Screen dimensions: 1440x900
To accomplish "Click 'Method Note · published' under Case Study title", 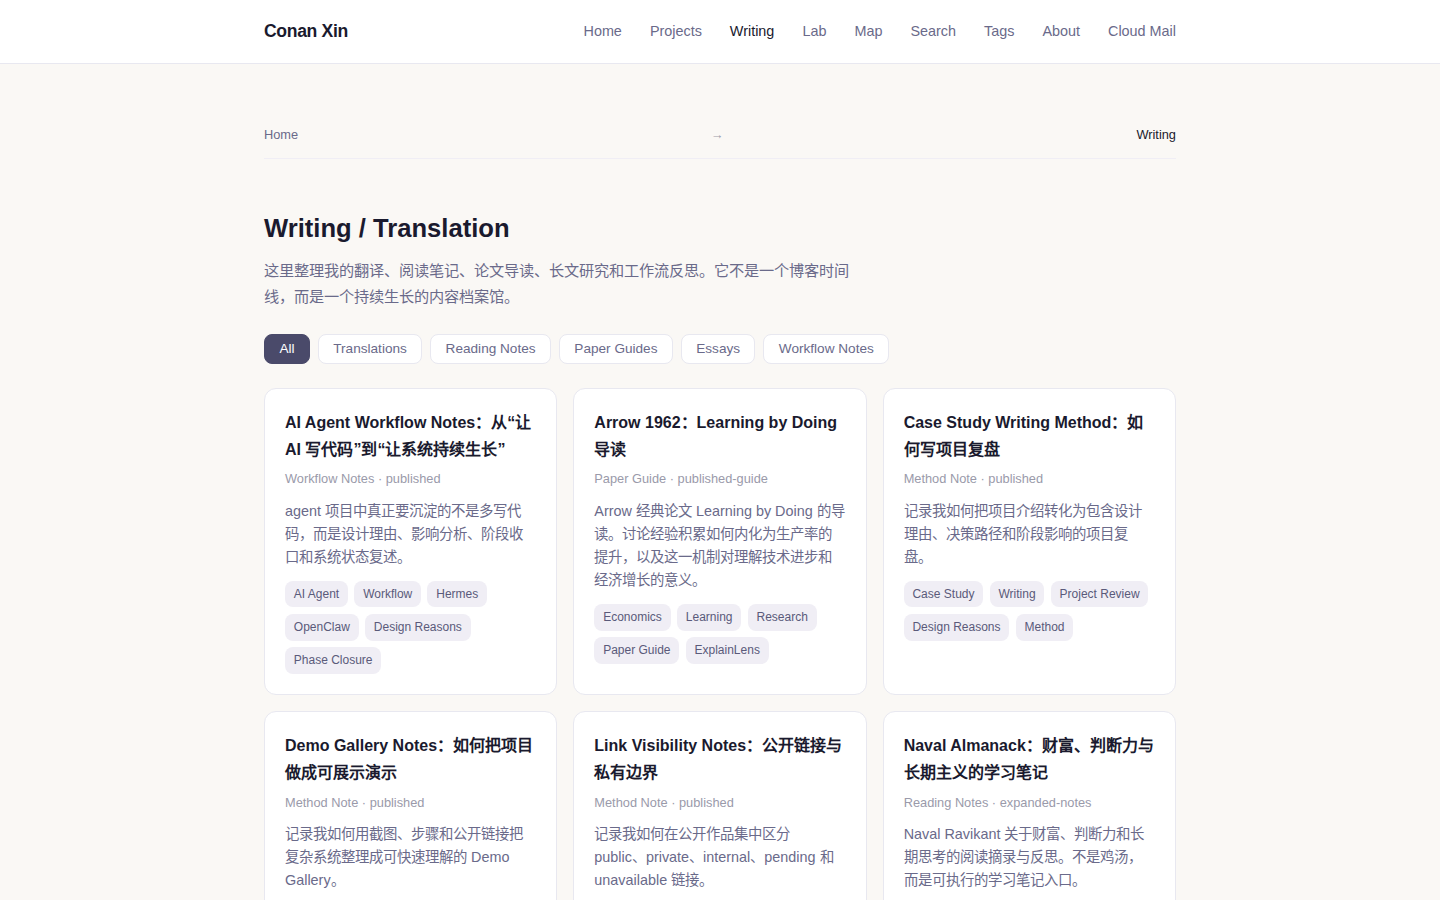I will [973, 479].
